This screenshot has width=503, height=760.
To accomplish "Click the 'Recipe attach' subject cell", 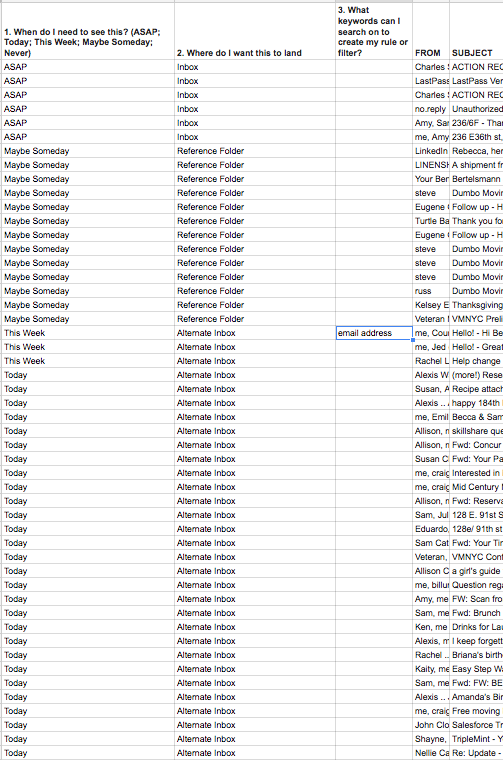I will coord(476,389).
